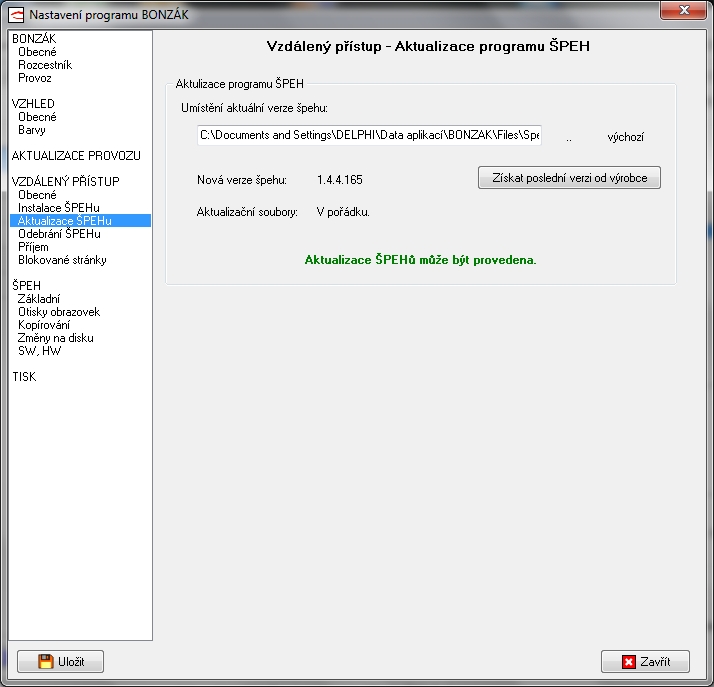Open the Barvy settings page
Screen dimensions: 714x687
(32, 130)
